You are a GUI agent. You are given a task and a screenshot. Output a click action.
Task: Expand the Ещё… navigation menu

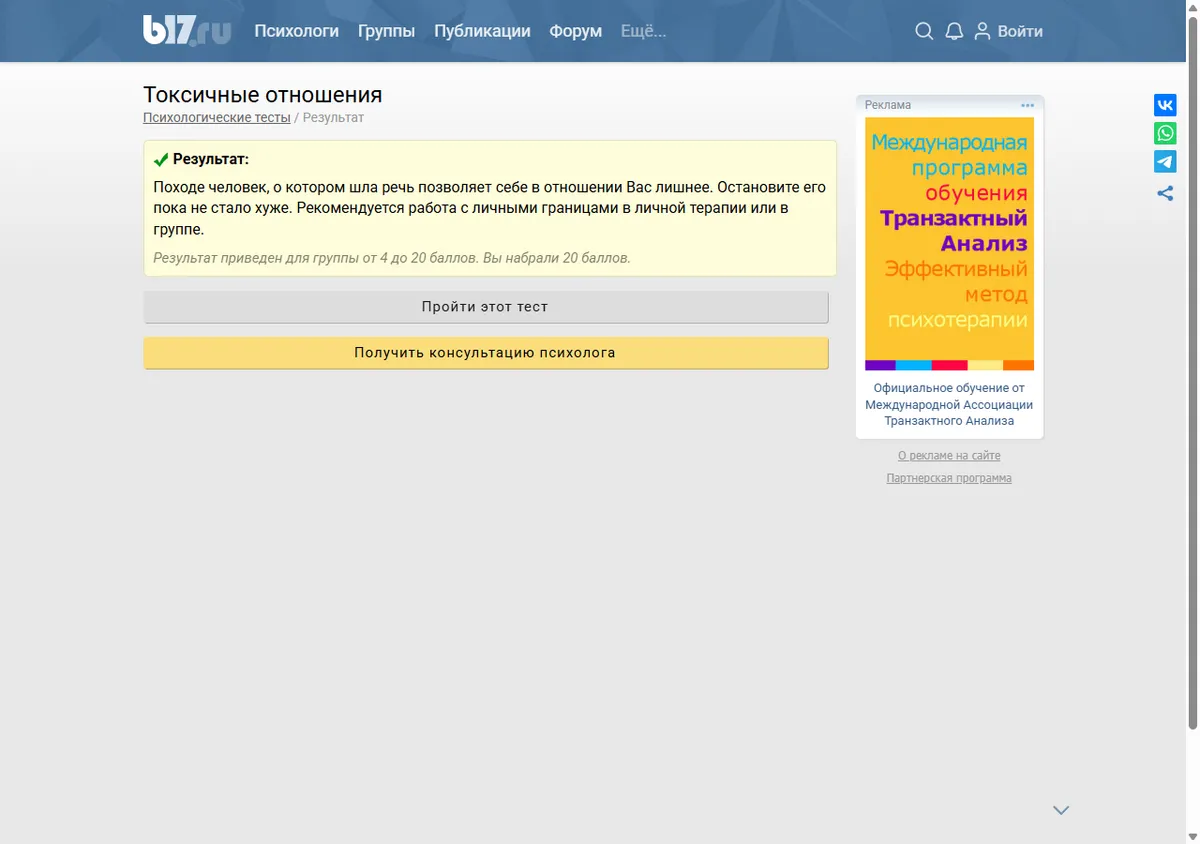tap(643, 31)
